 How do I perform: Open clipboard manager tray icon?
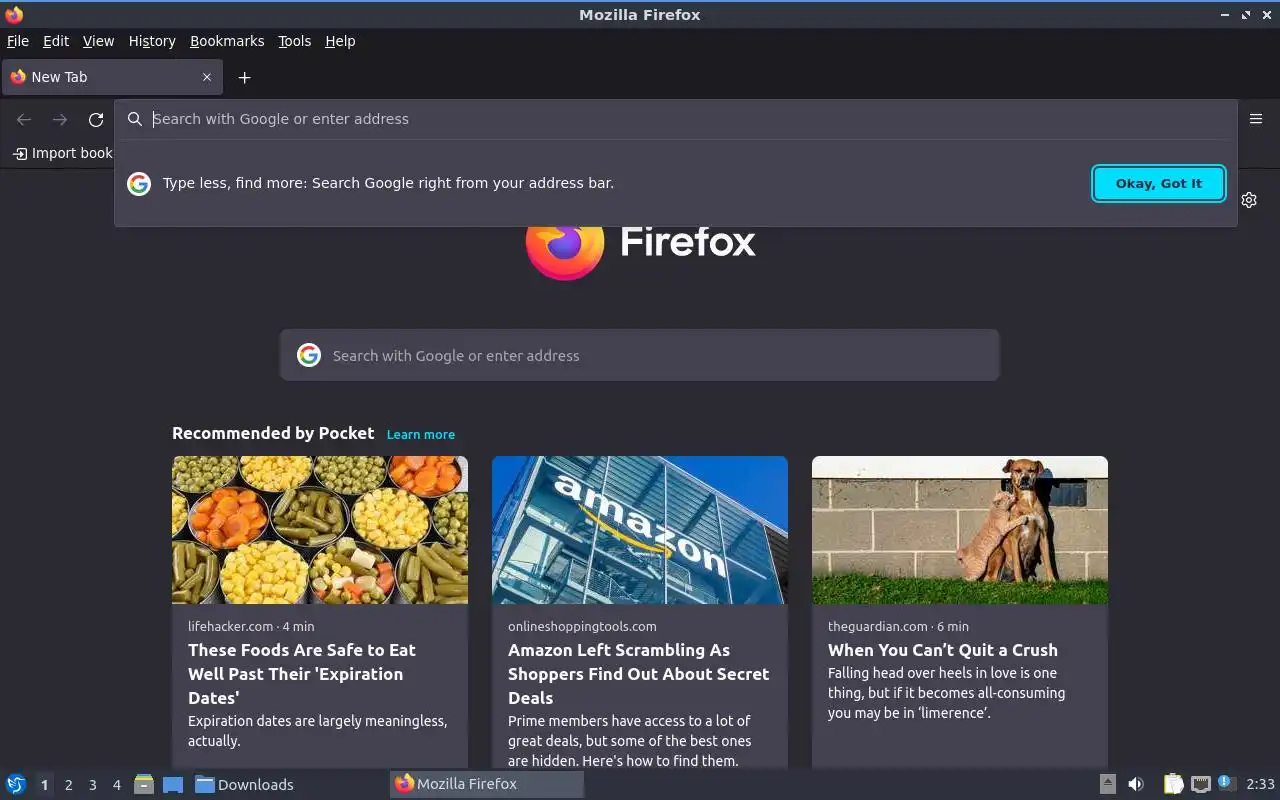coord(1173,784)
